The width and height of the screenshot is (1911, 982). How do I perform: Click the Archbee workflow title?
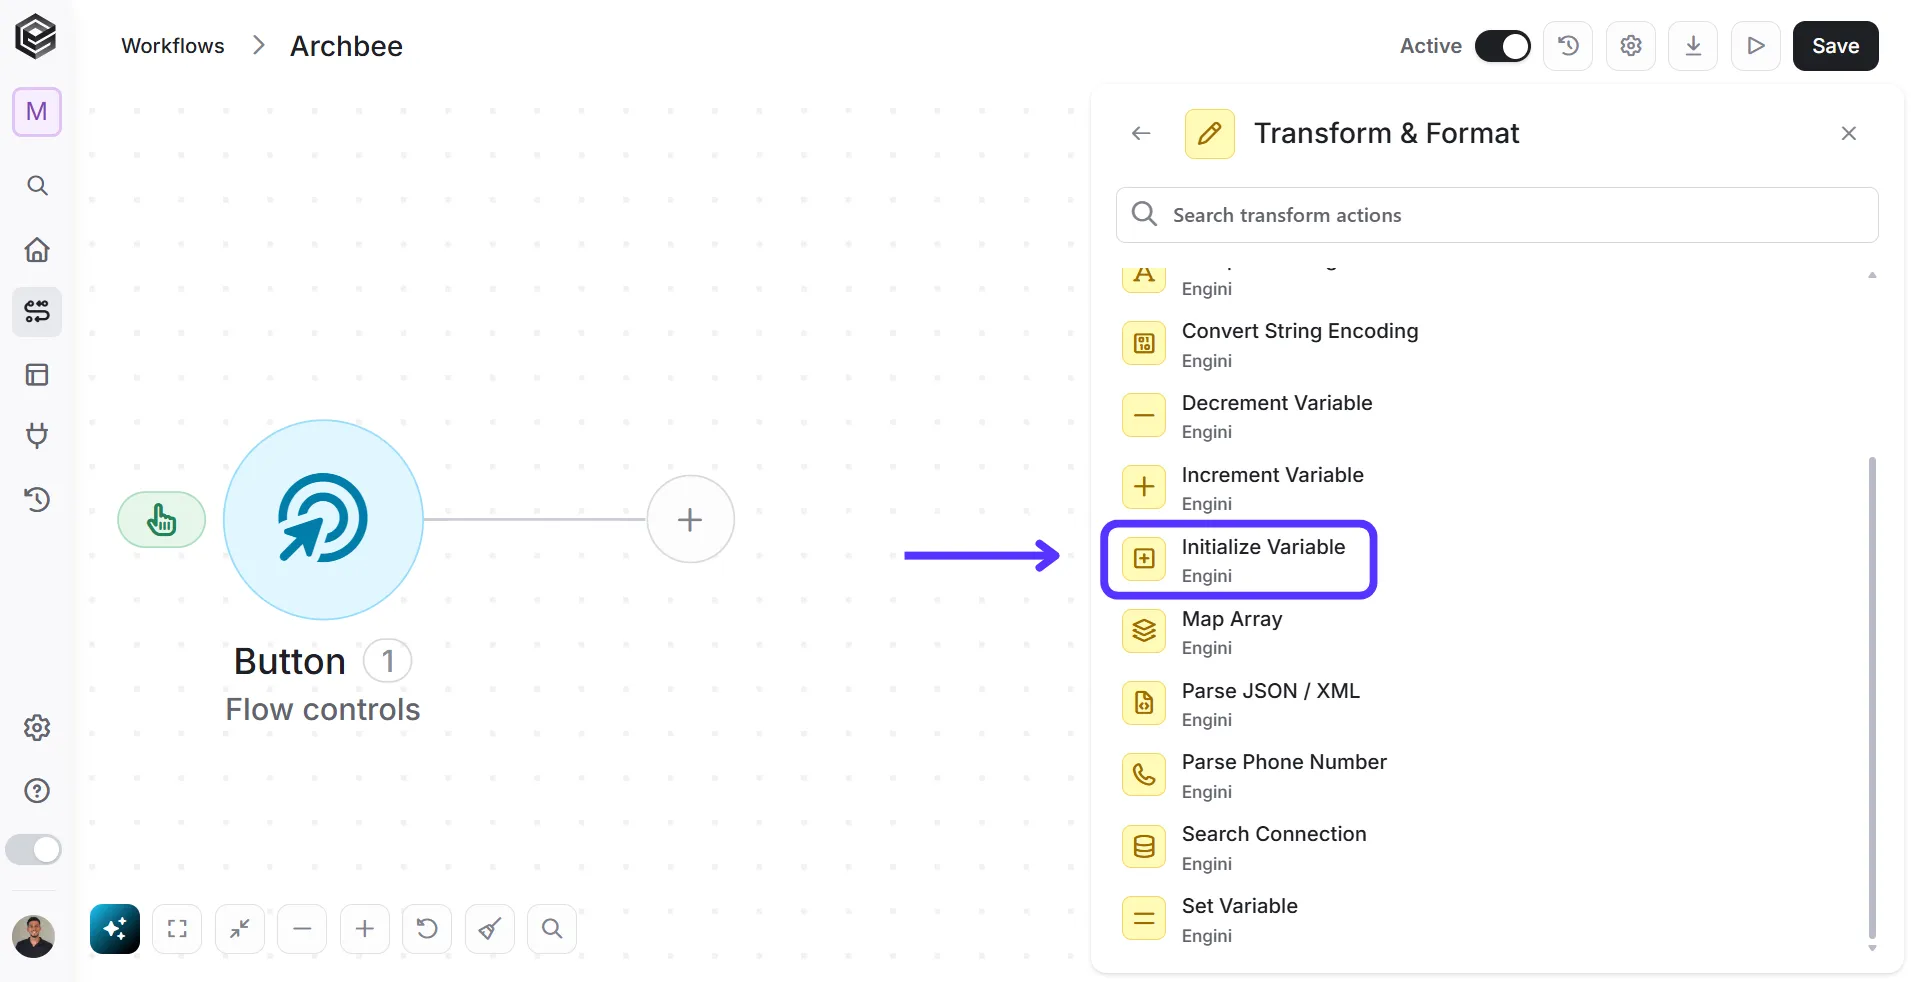[x=346, y=46]
